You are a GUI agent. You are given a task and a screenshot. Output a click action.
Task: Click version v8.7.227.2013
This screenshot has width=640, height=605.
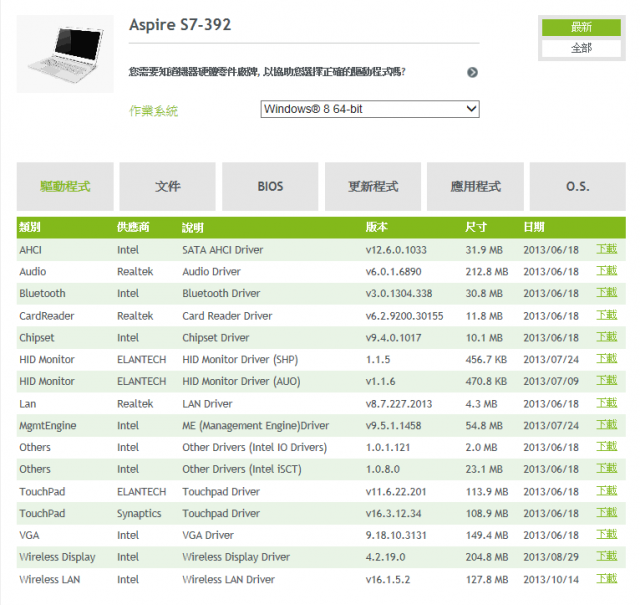(x=399, y=404)
